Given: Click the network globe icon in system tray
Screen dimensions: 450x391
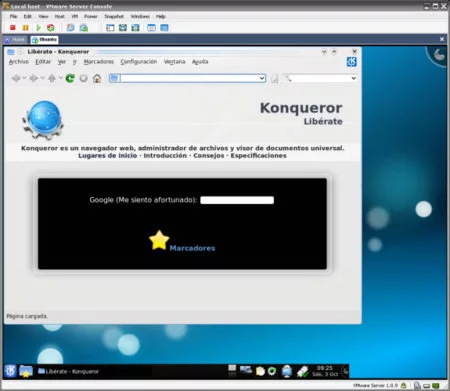Looking at the screenshot, I should tap(287, 371).
